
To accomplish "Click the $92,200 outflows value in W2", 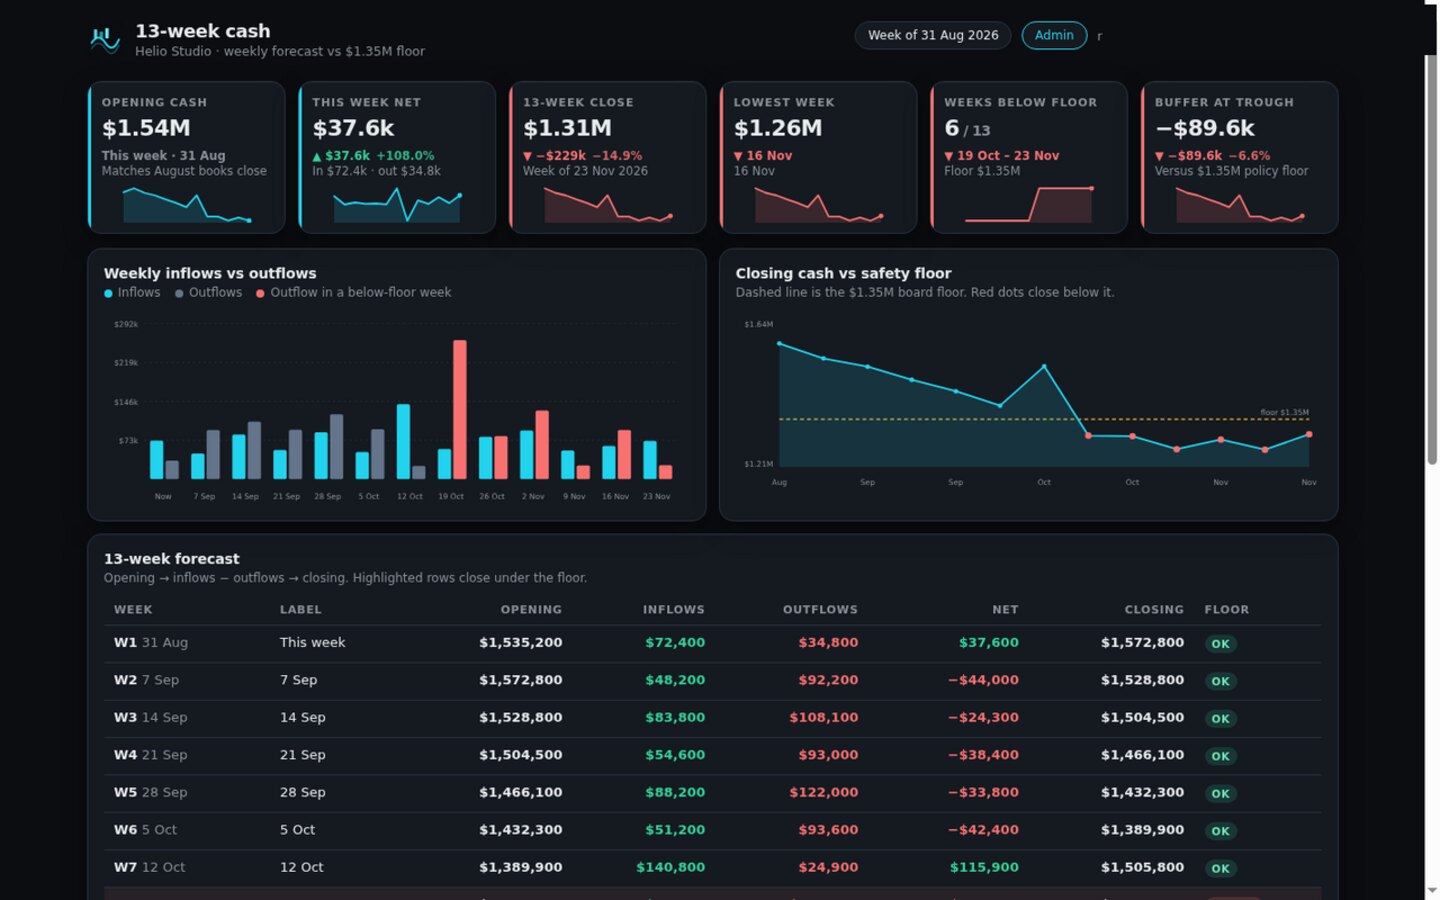I will point(828,680).
